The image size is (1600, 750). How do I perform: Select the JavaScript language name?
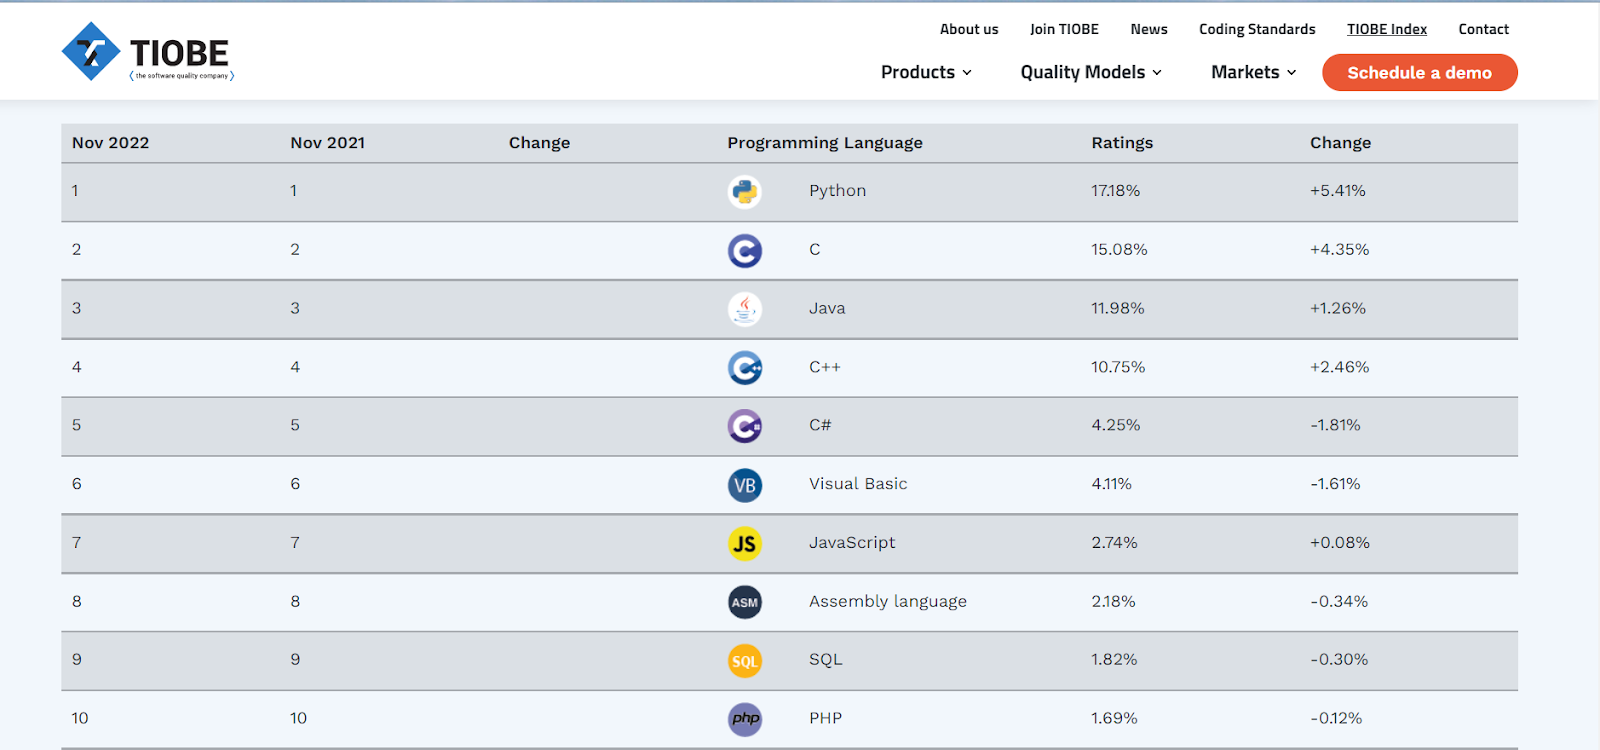pyautogui.click(x=852, y=543)
